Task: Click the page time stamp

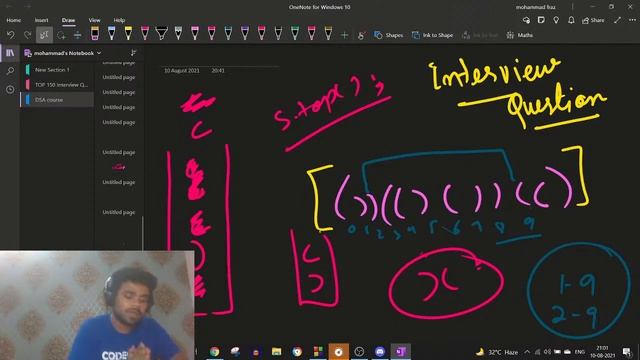Action: click(218, 71)
